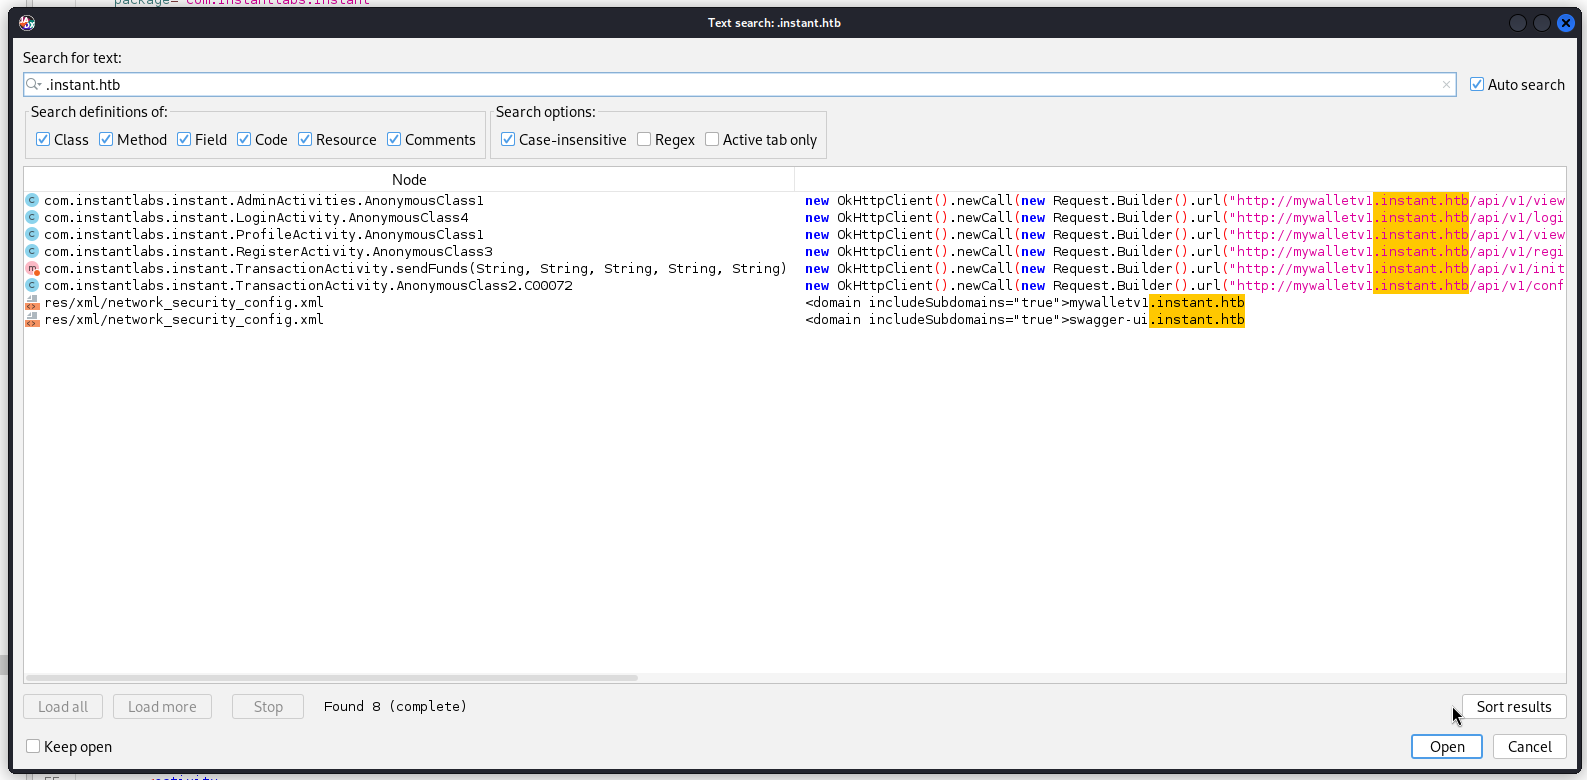
Task: Click the class icon beside LoginActivity.AnonymousClass4
Action: coord(32,217)
